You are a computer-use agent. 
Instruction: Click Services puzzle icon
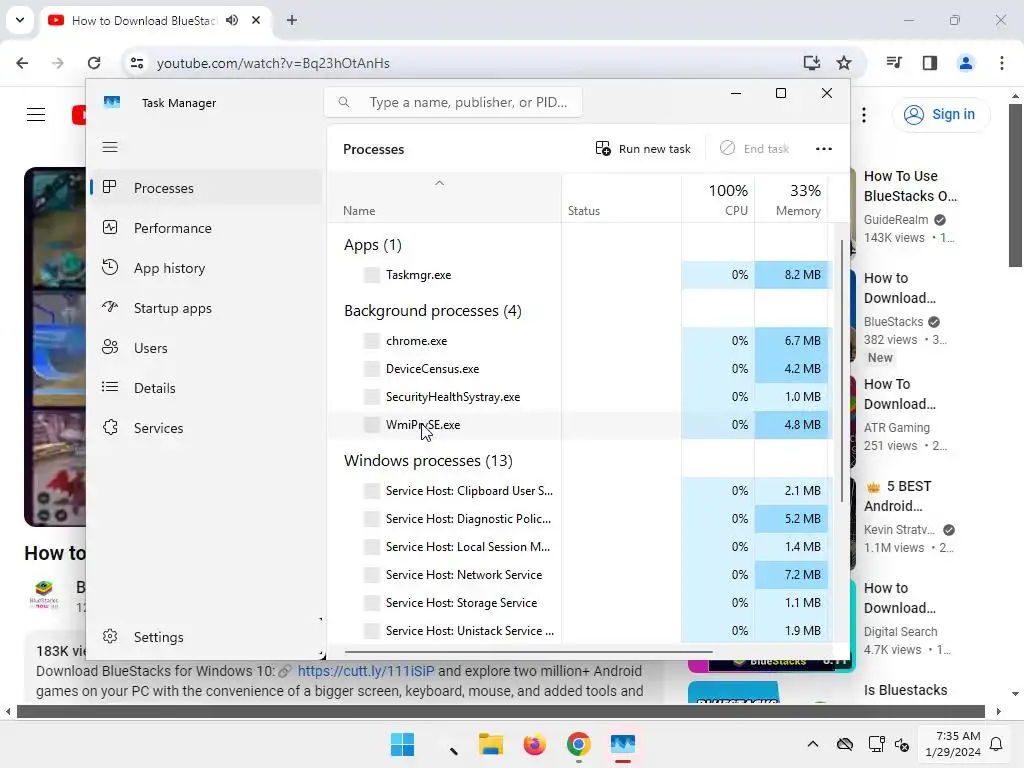(x=110, y=427)
